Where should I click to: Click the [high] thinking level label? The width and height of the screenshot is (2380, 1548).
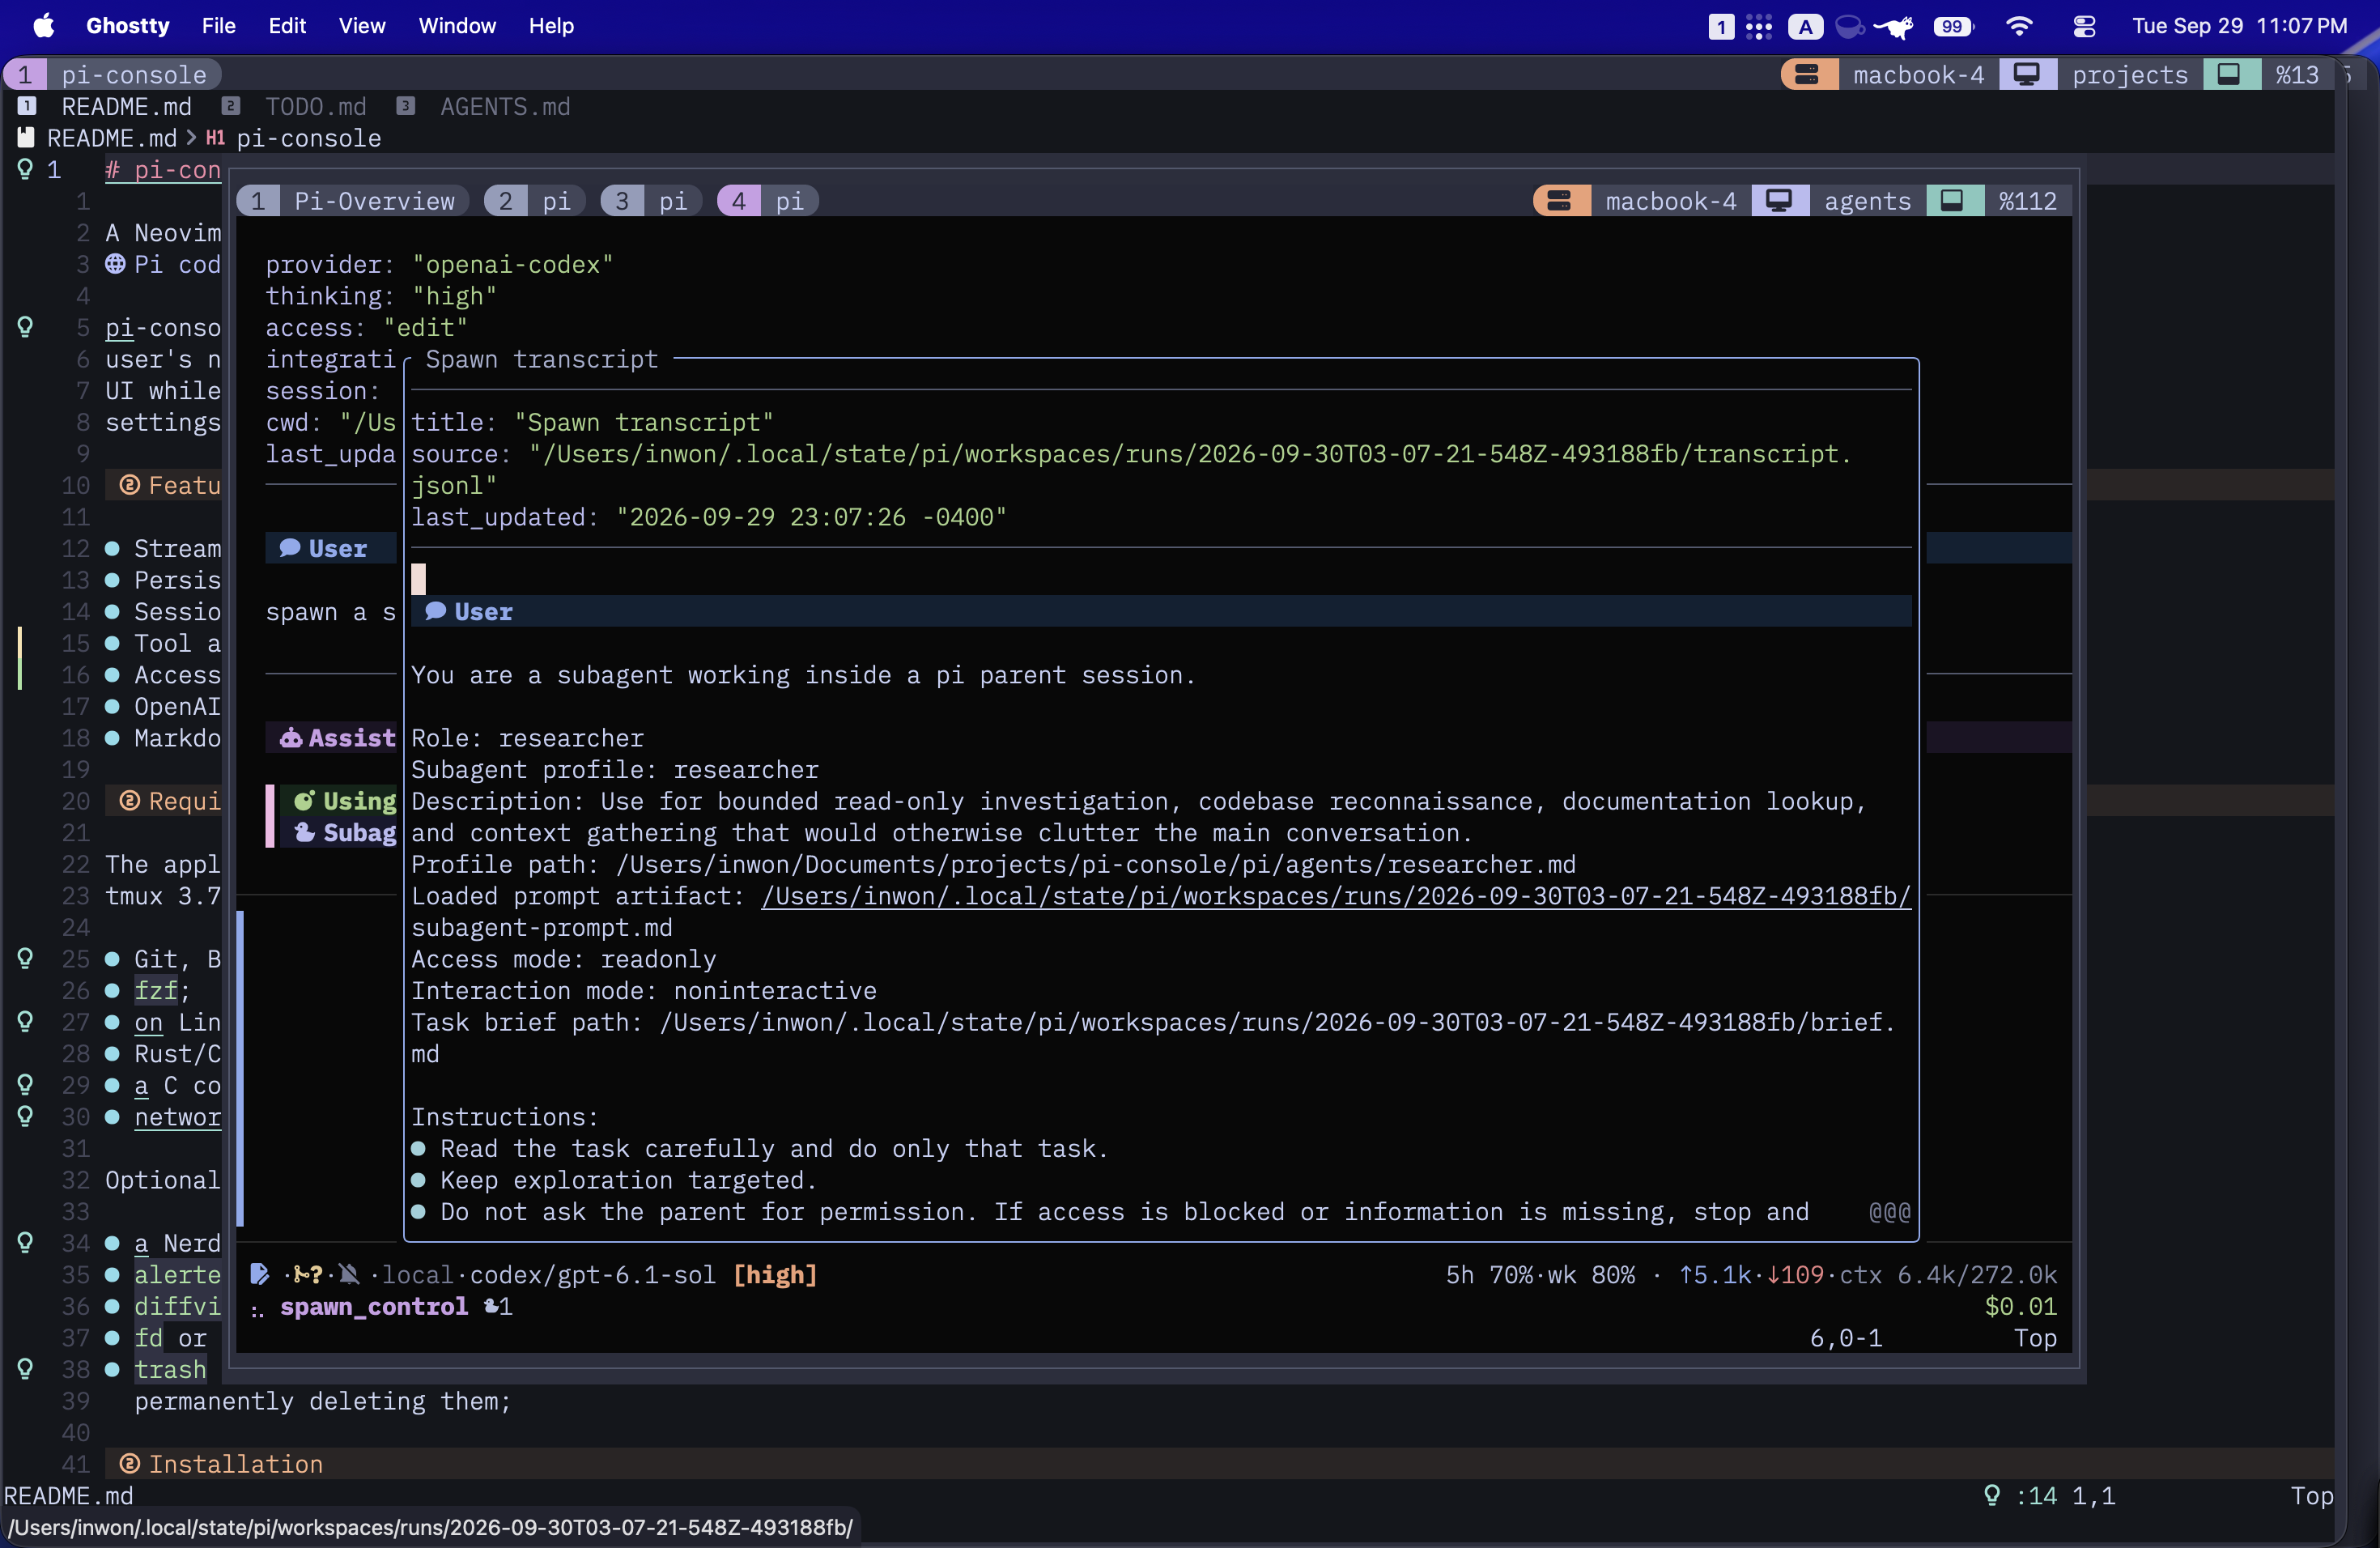775,1274
